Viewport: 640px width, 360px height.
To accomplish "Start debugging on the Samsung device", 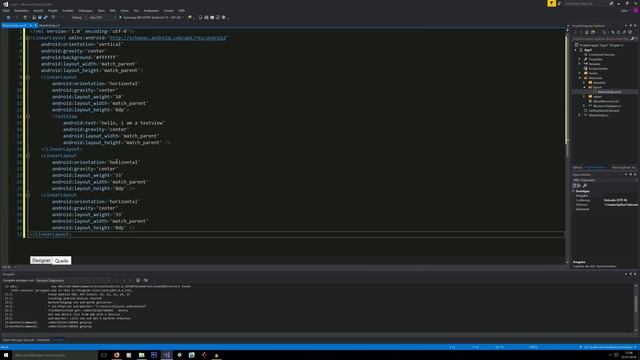I will 151,18.
